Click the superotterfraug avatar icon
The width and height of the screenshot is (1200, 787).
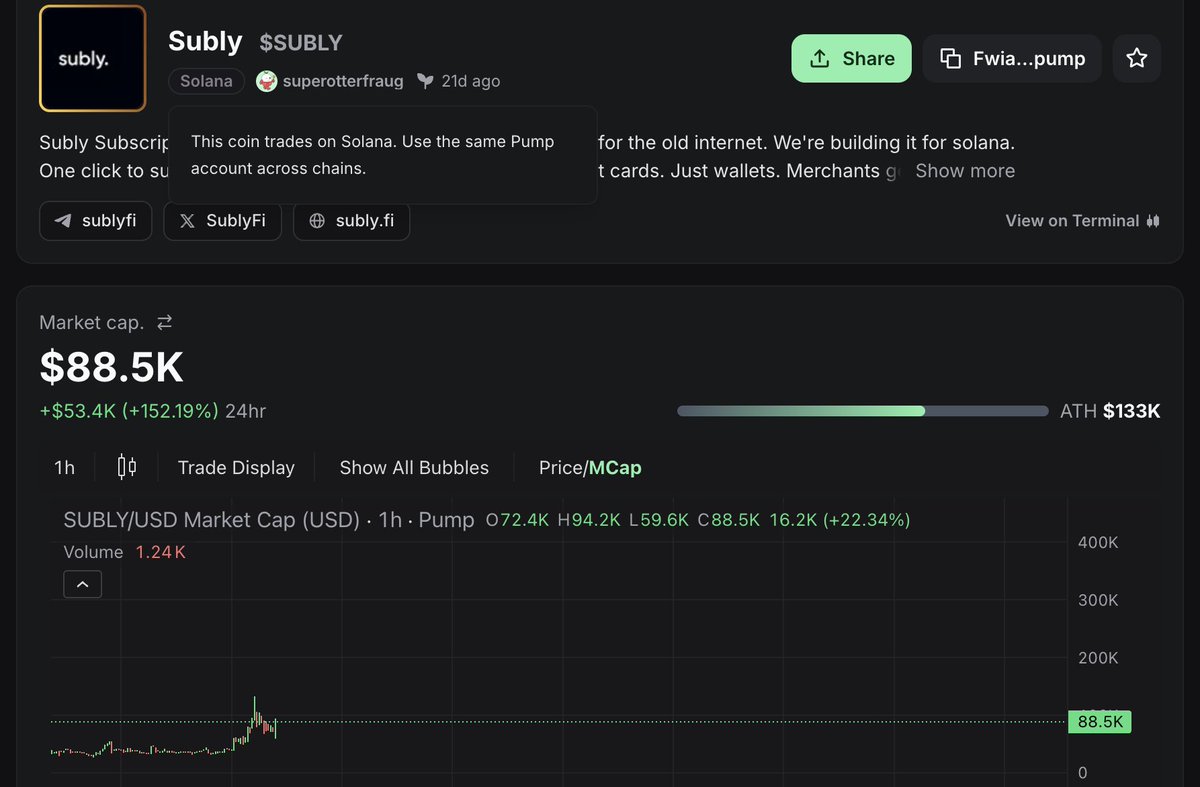click(266, 81)
